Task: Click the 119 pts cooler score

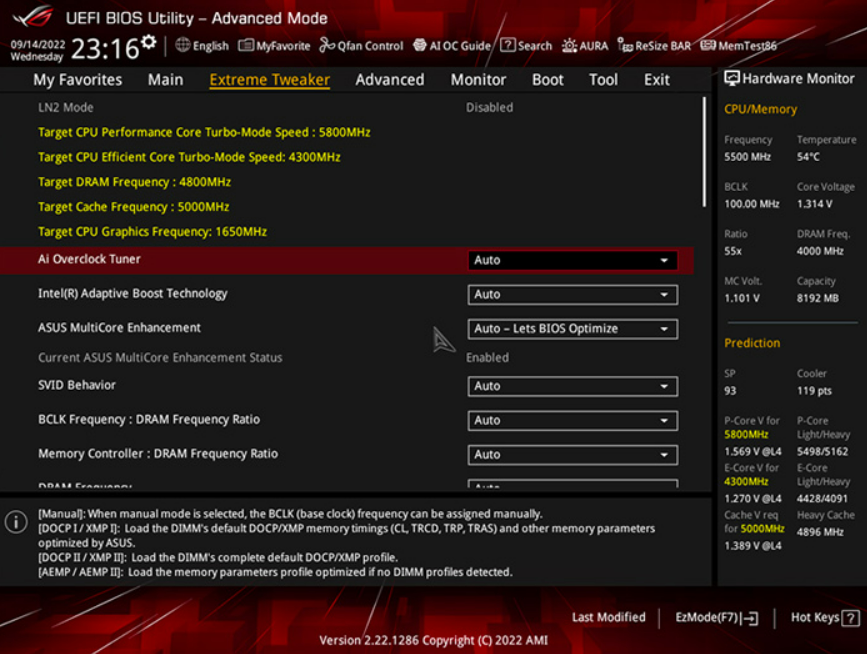Action: (814, 391)
